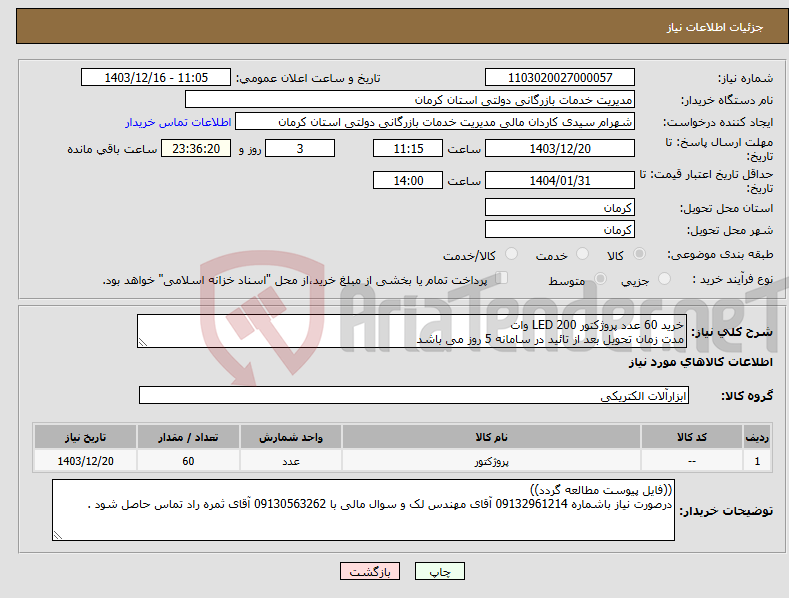Click the توضیحات خریدار text area
789x598 pixels.
(x=363, y=510)
